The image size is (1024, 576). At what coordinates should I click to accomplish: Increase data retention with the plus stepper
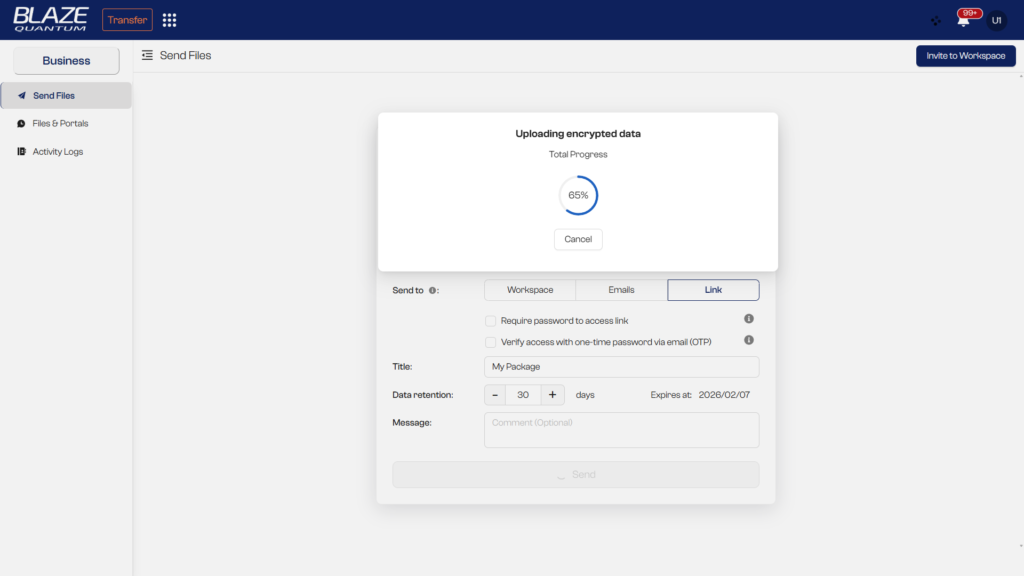[552, 394]
